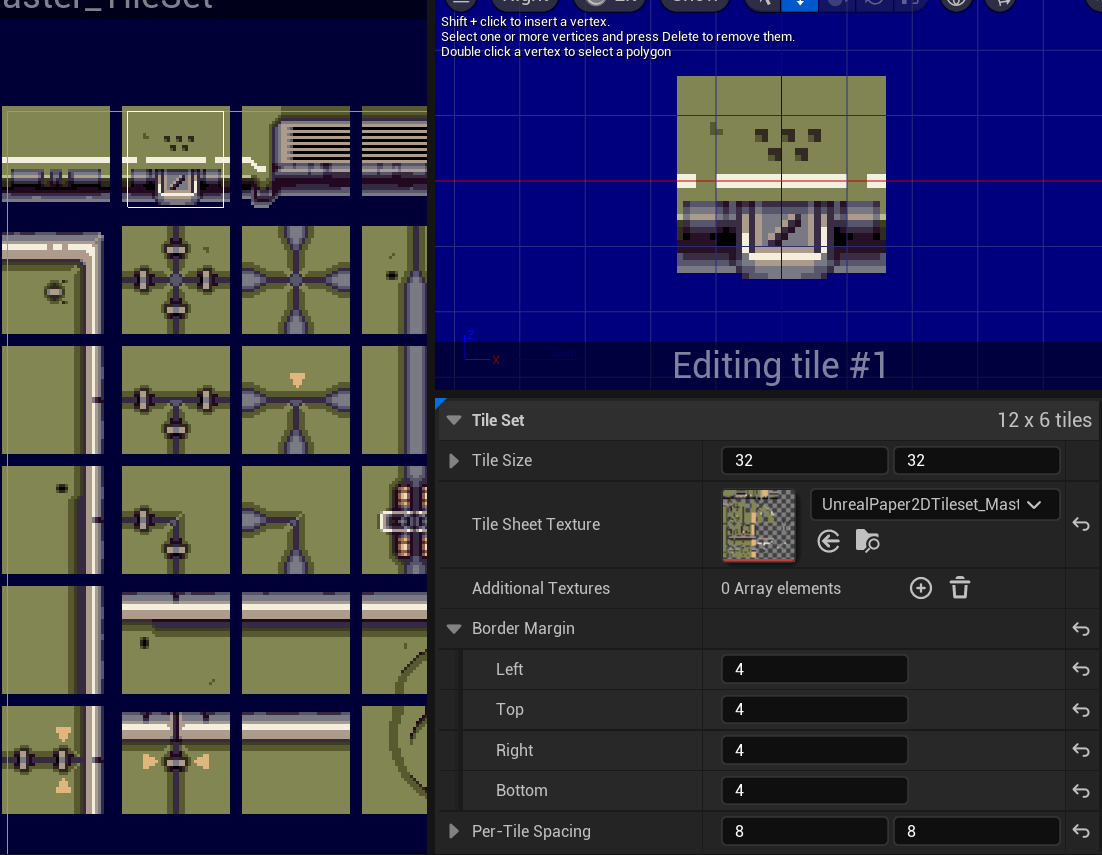Expand the Tile Size property row
Viewport: 1102px width, 855px height.
[x=453, y=460]
